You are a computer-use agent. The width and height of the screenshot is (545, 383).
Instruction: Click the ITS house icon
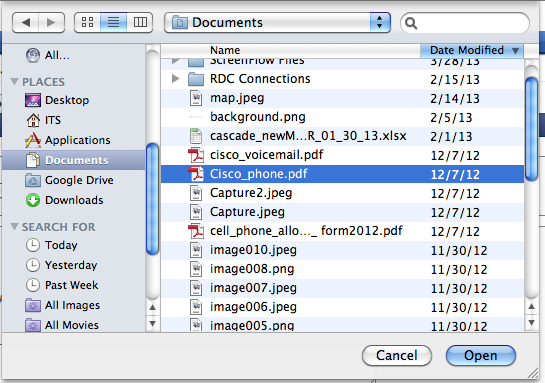[x=33, y=120]
